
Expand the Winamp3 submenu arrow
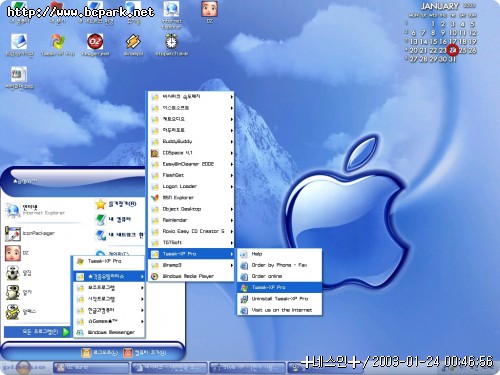click(231, 265)
